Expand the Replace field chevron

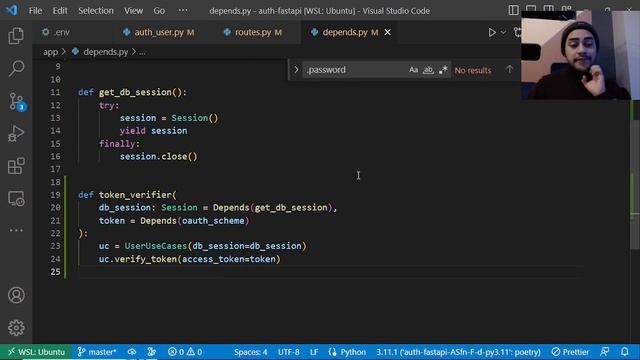click(x=296, y=70)
